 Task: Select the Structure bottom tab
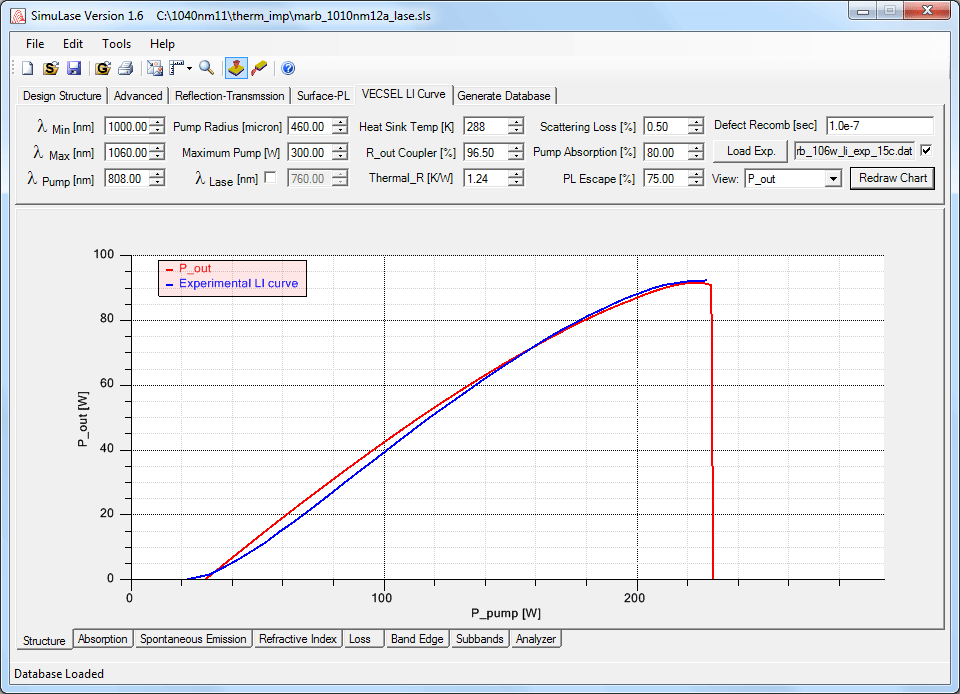point(44,640)
